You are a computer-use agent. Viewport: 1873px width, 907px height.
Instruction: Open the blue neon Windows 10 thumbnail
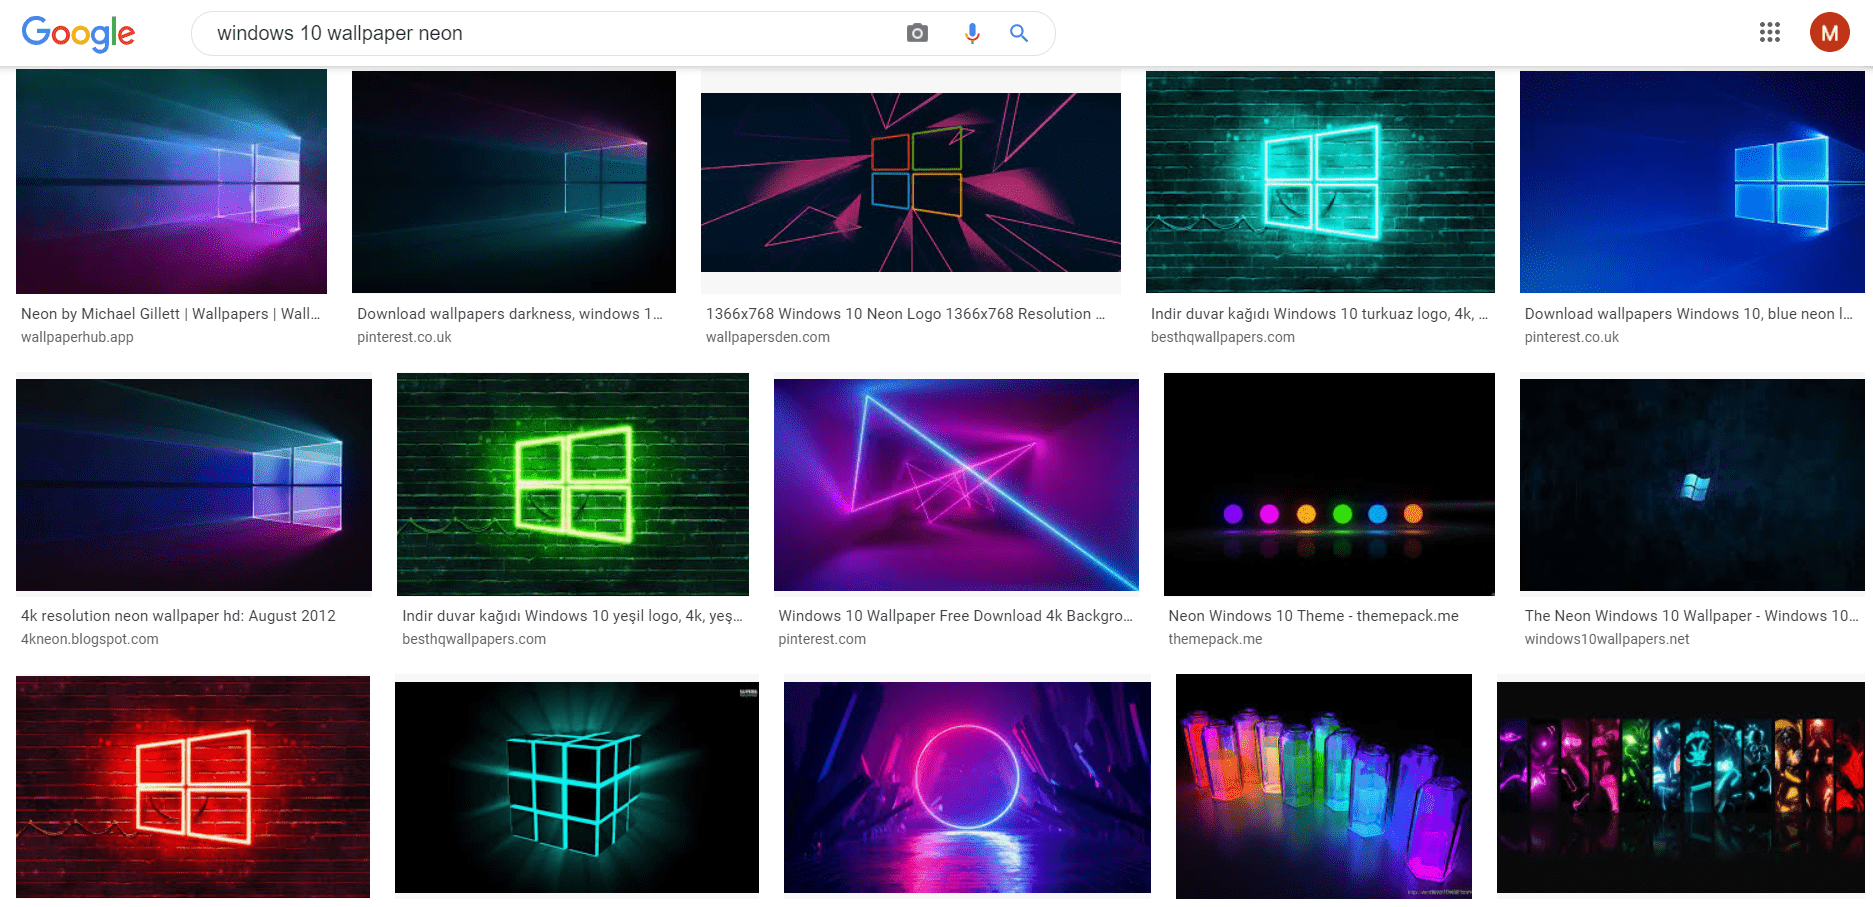click(1692, 181)
